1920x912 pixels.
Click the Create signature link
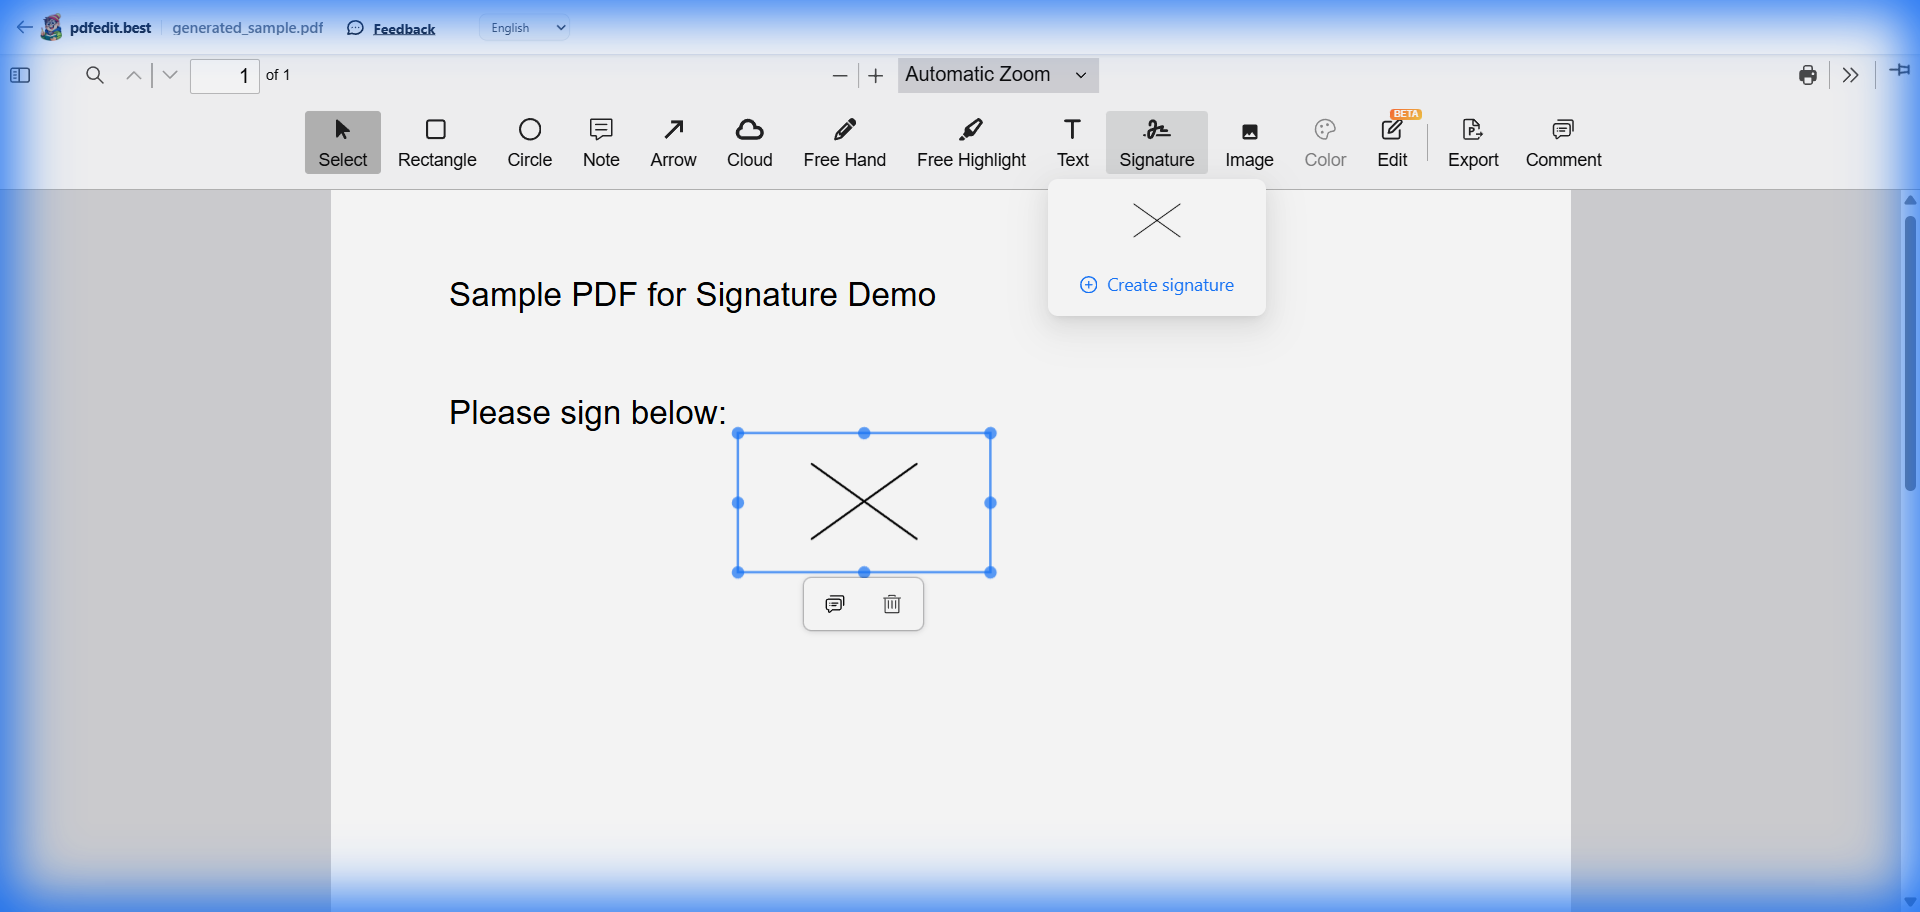click(1156, 285)
